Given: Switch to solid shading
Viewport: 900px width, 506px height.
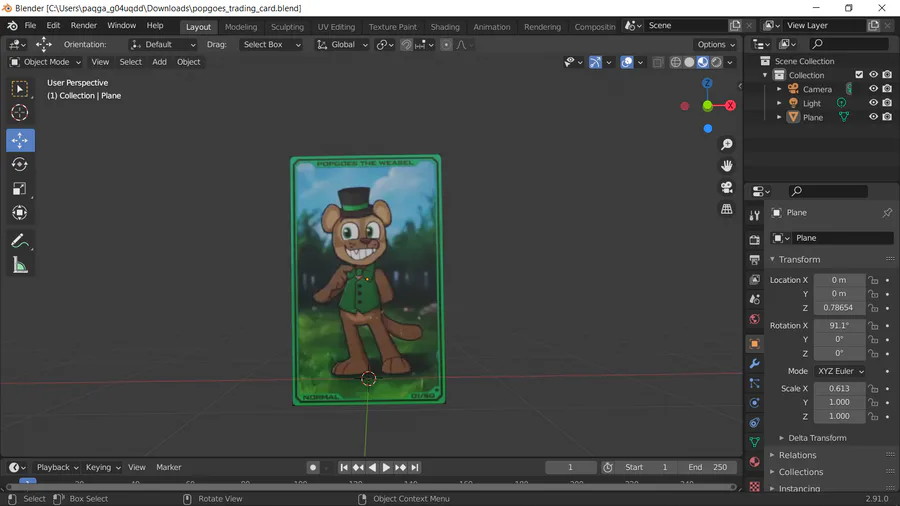Looking at the screenshot, I should (x=689, y=62).
